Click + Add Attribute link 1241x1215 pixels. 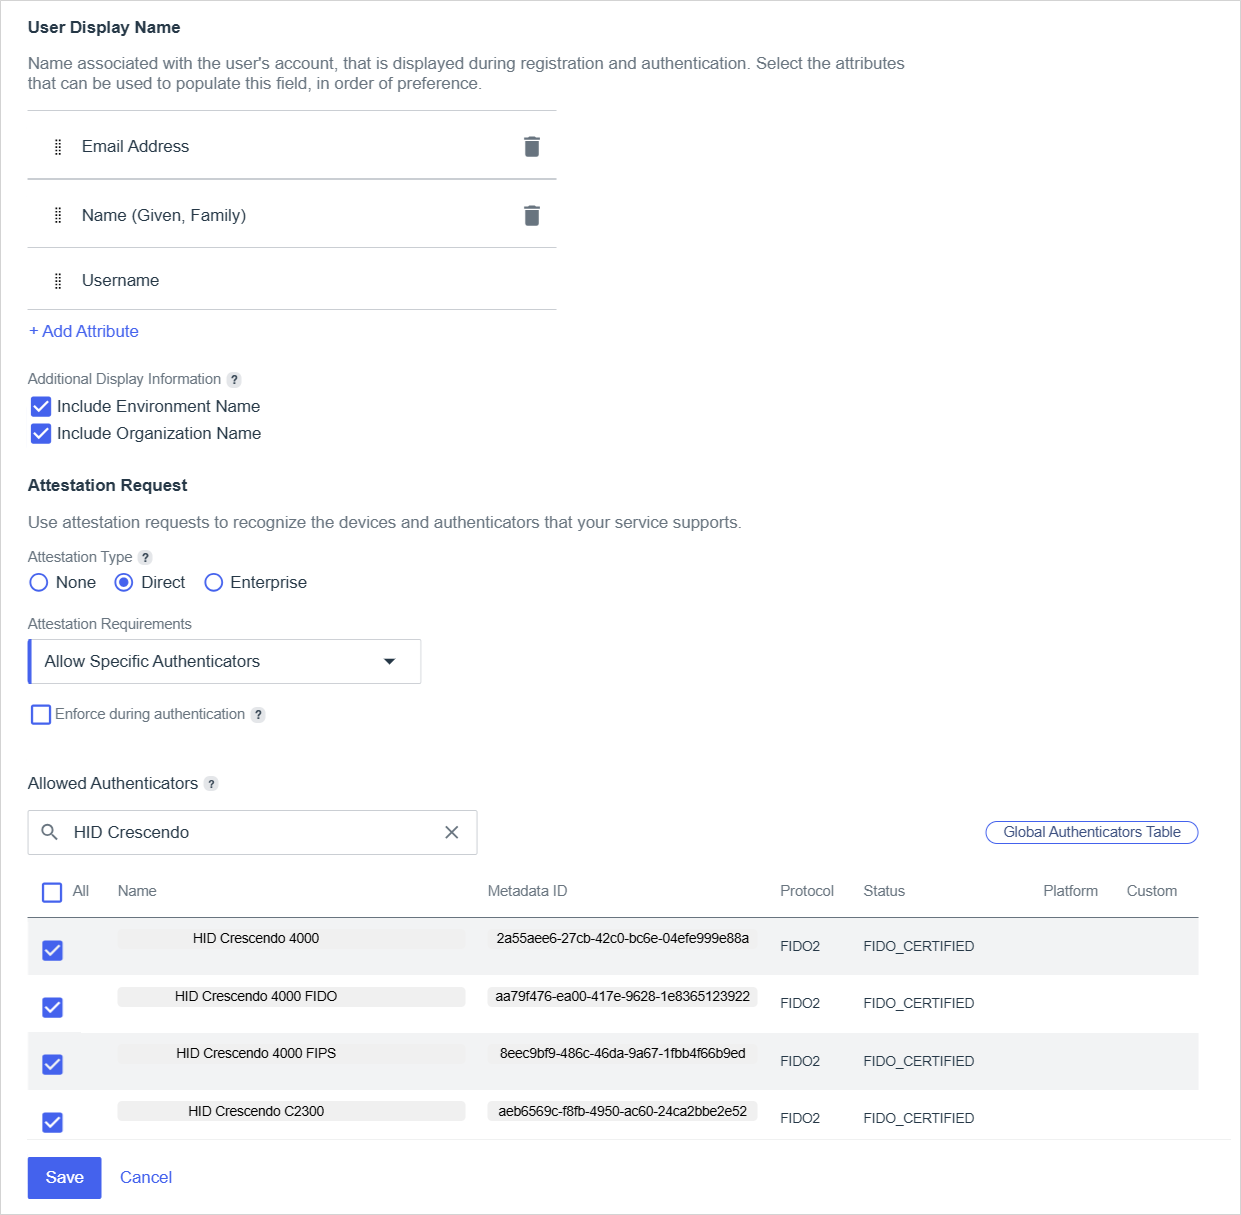[84, 332]
